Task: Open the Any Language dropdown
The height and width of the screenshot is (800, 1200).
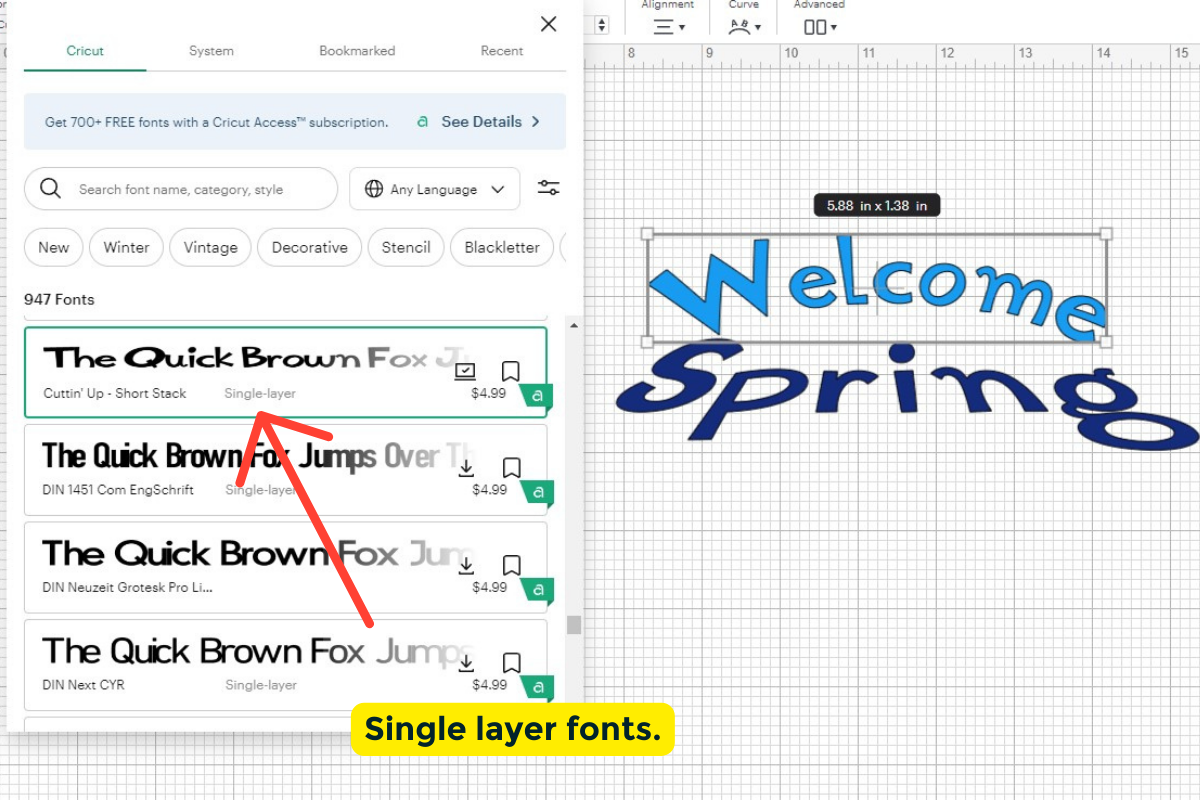Action: click(435, 189)
